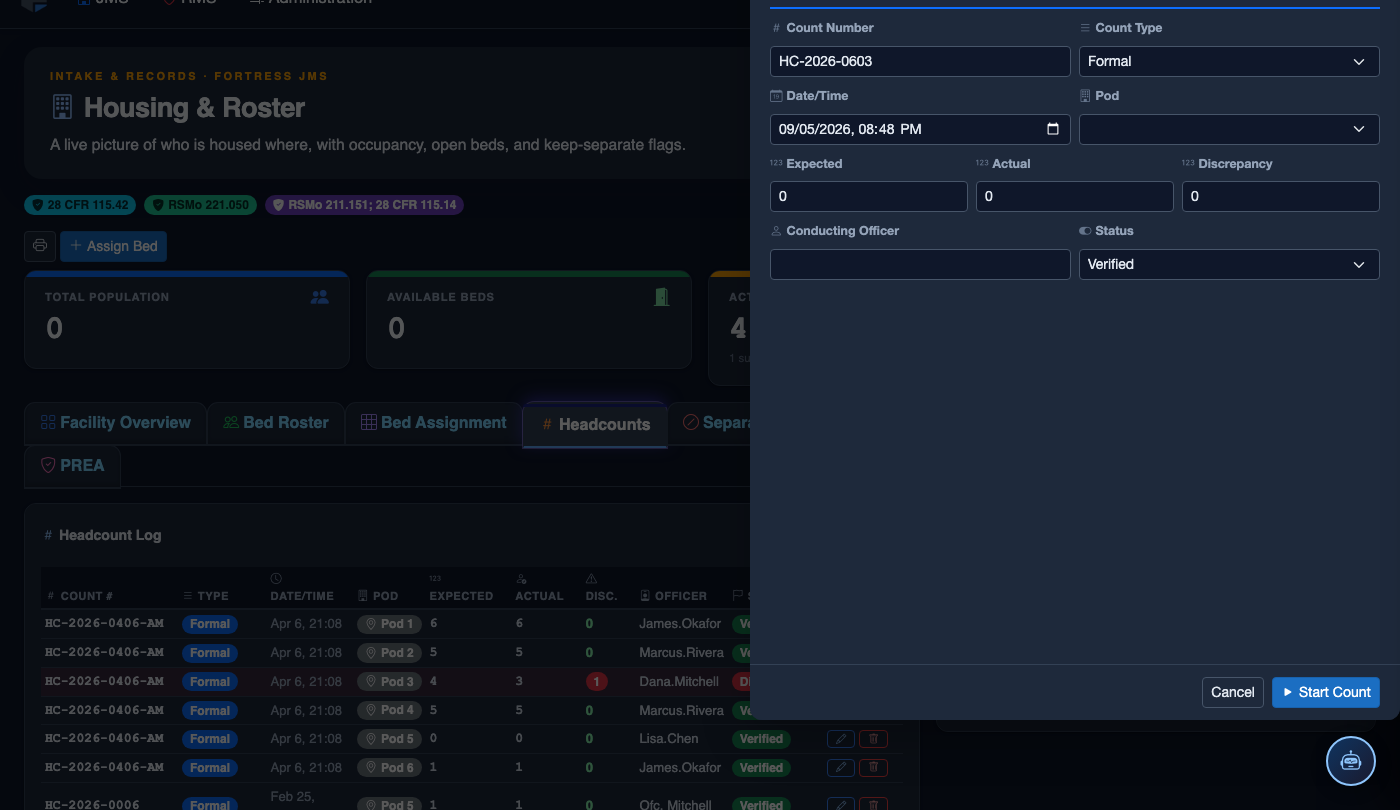Click the Actual number field

1075,196
